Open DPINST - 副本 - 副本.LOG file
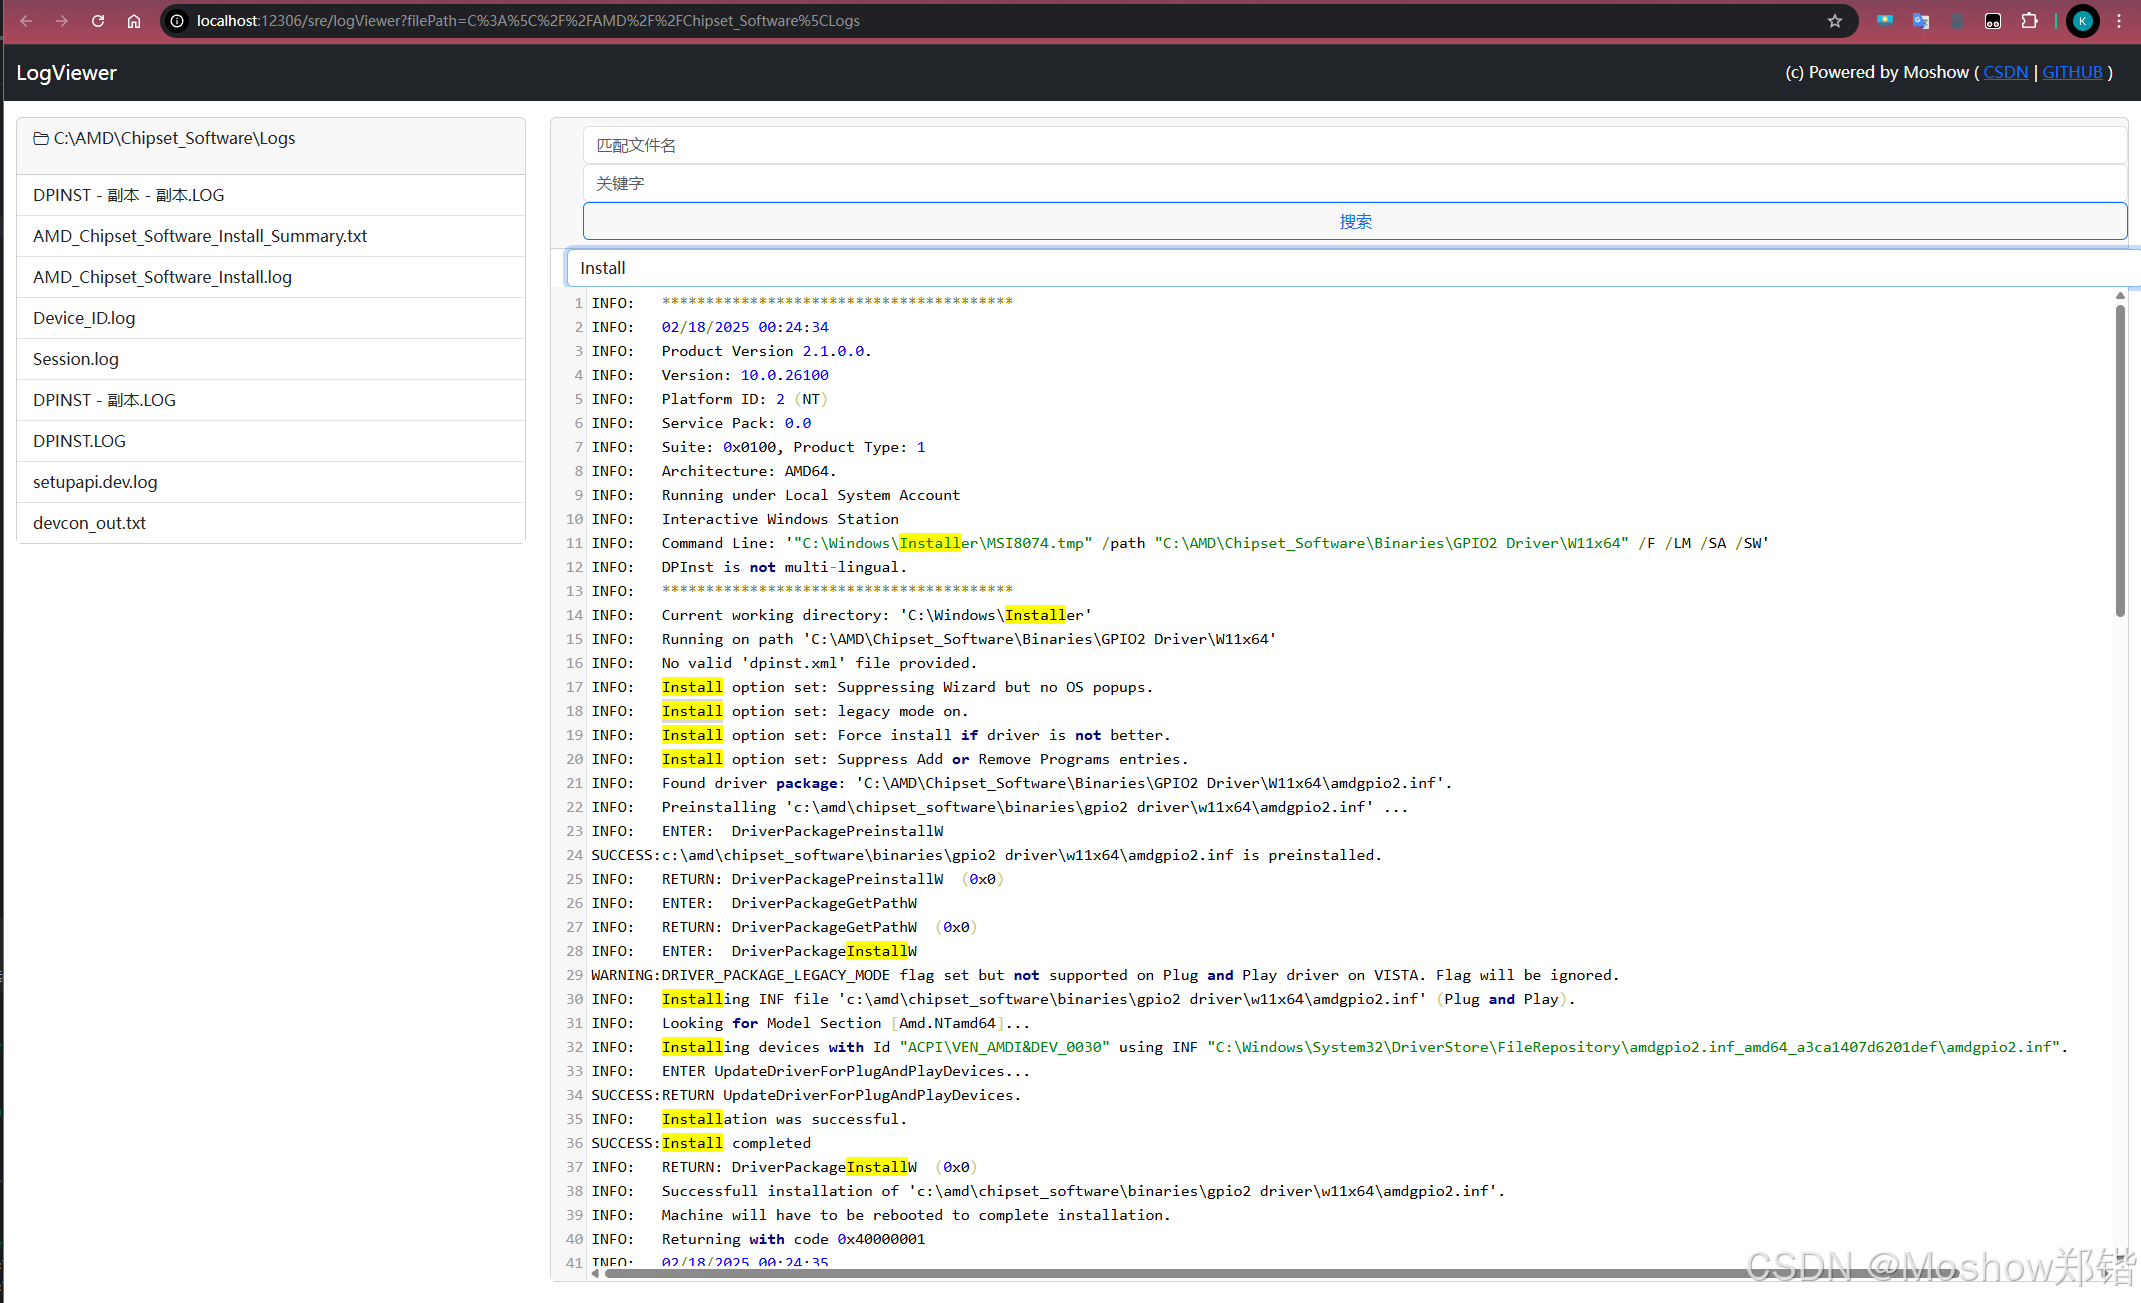2141x1303 pixels. pos(271,195)
